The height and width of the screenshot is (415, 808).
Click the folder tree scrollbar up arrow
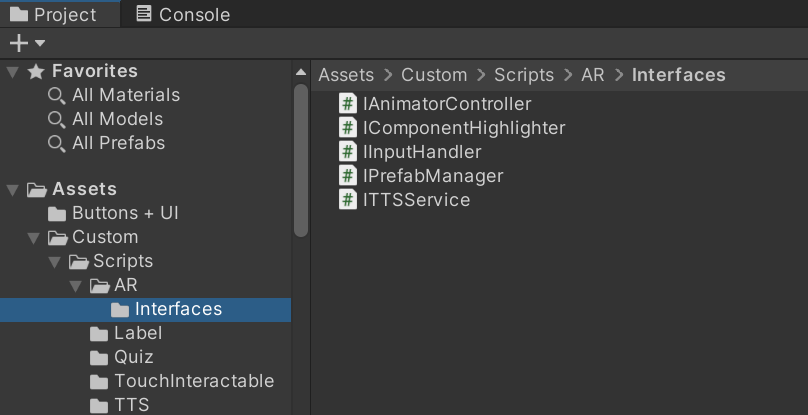pos(301,73)
